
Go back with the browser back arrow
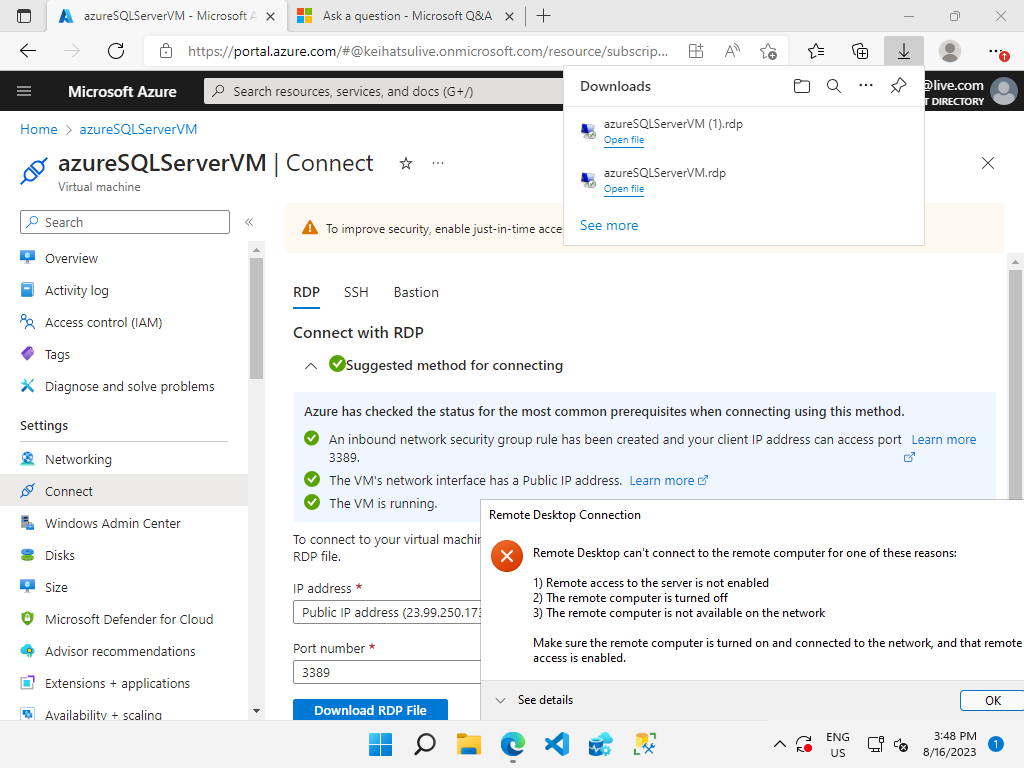[x=27, y=51]
